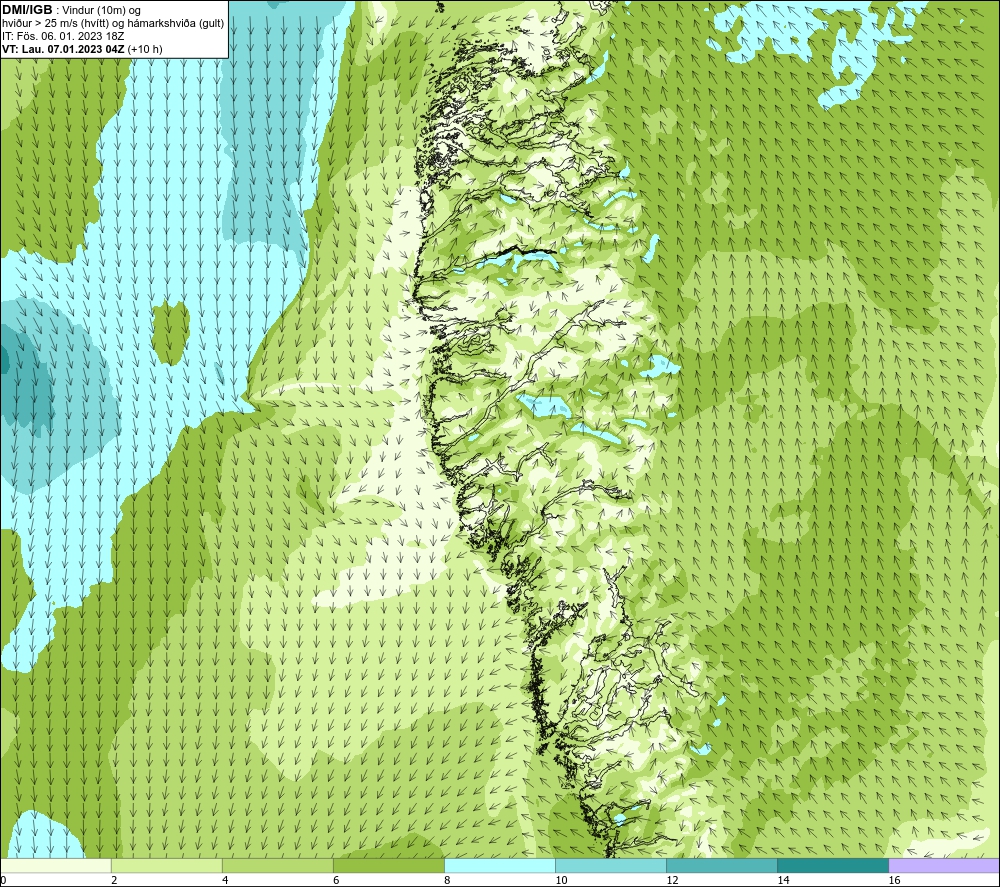The image size is (1000, 887).
Task: Click the DMI/IGB title text
Action: pyautogui.click(x=27, y=10)
